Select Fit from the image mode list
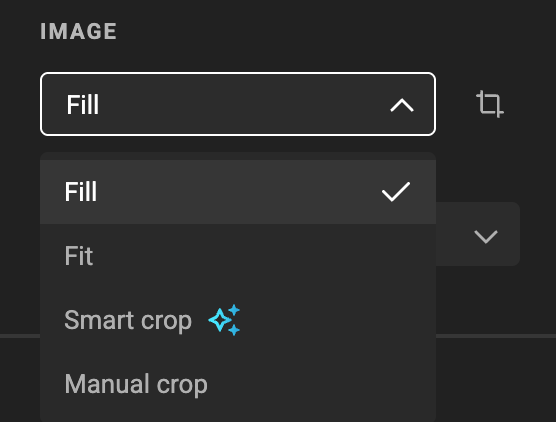Screen dimensions: 556x422 [238, 256]
